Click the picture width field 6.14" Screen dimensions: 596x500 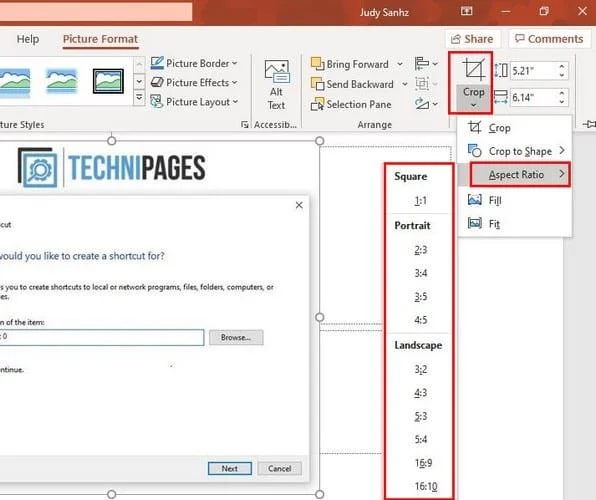[x=533, y=97]
